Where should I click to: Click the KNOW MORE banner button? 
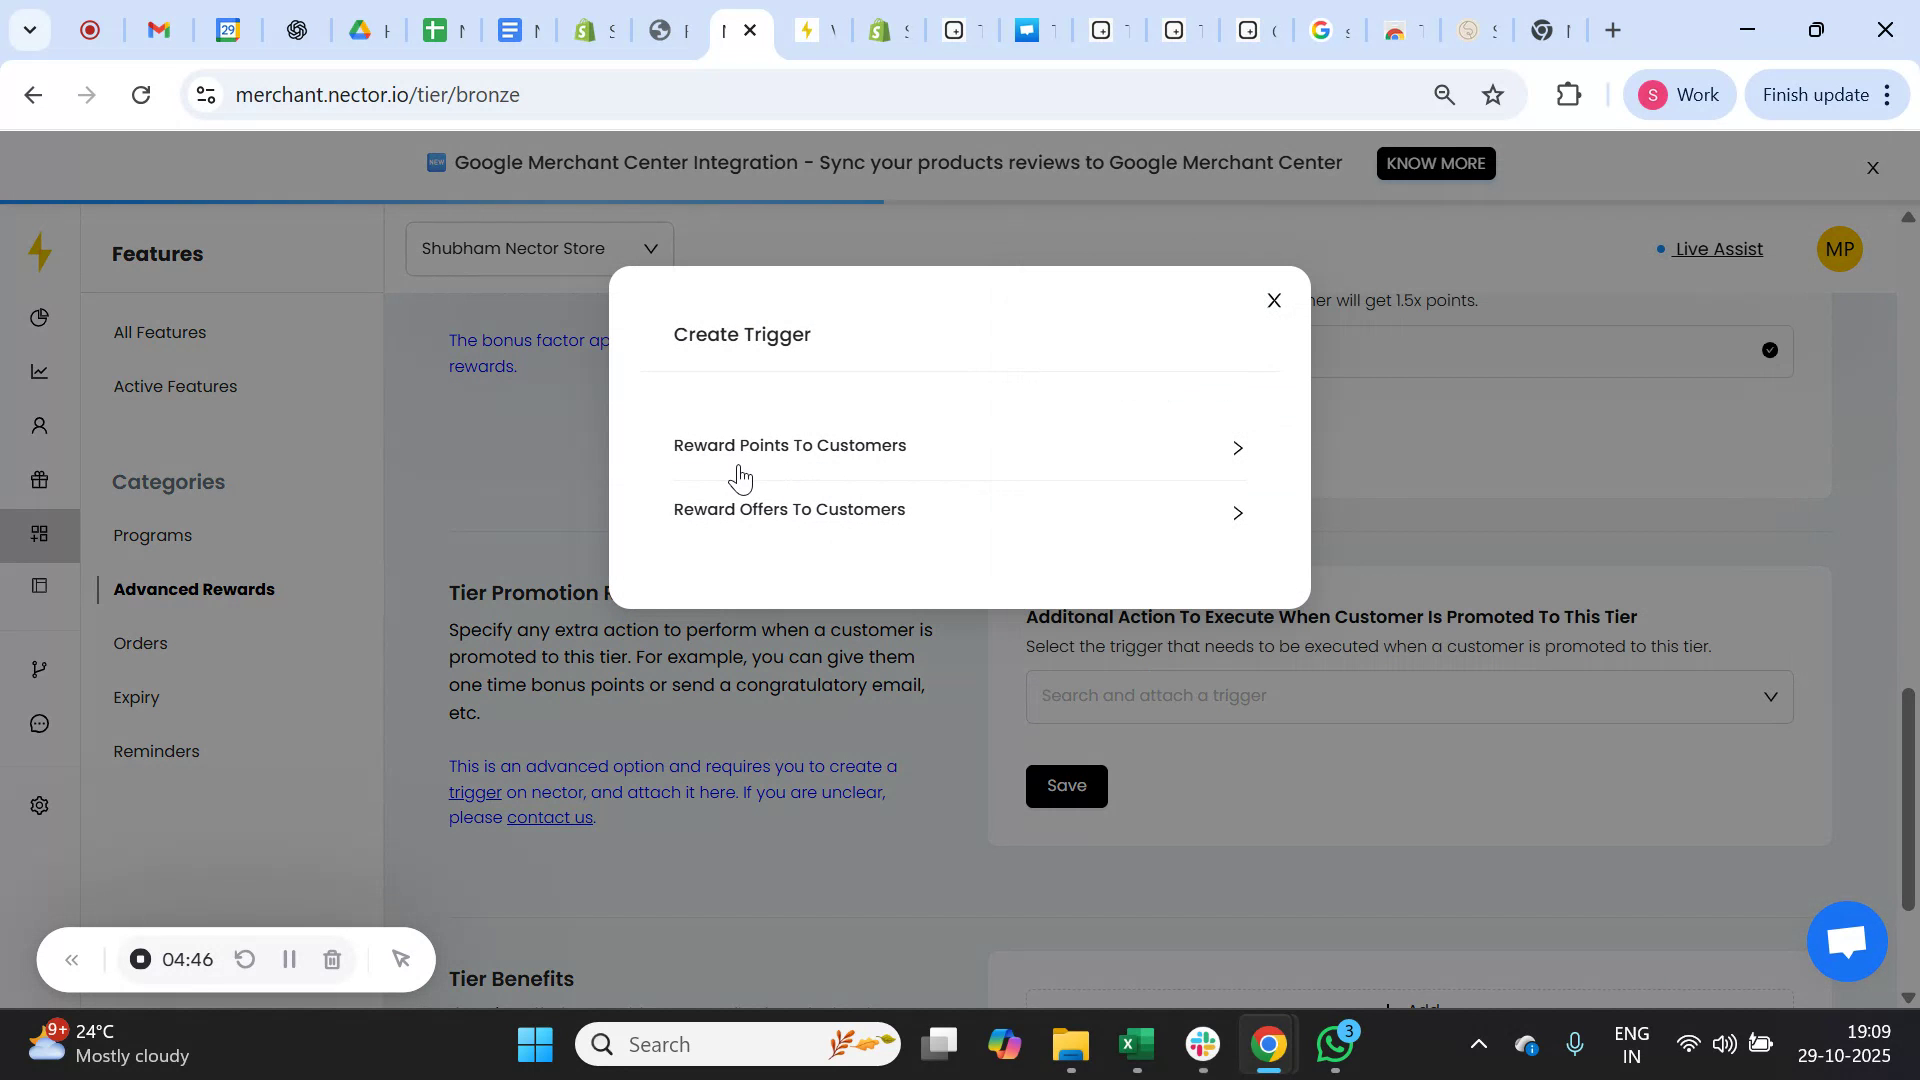coord(1435,162)
